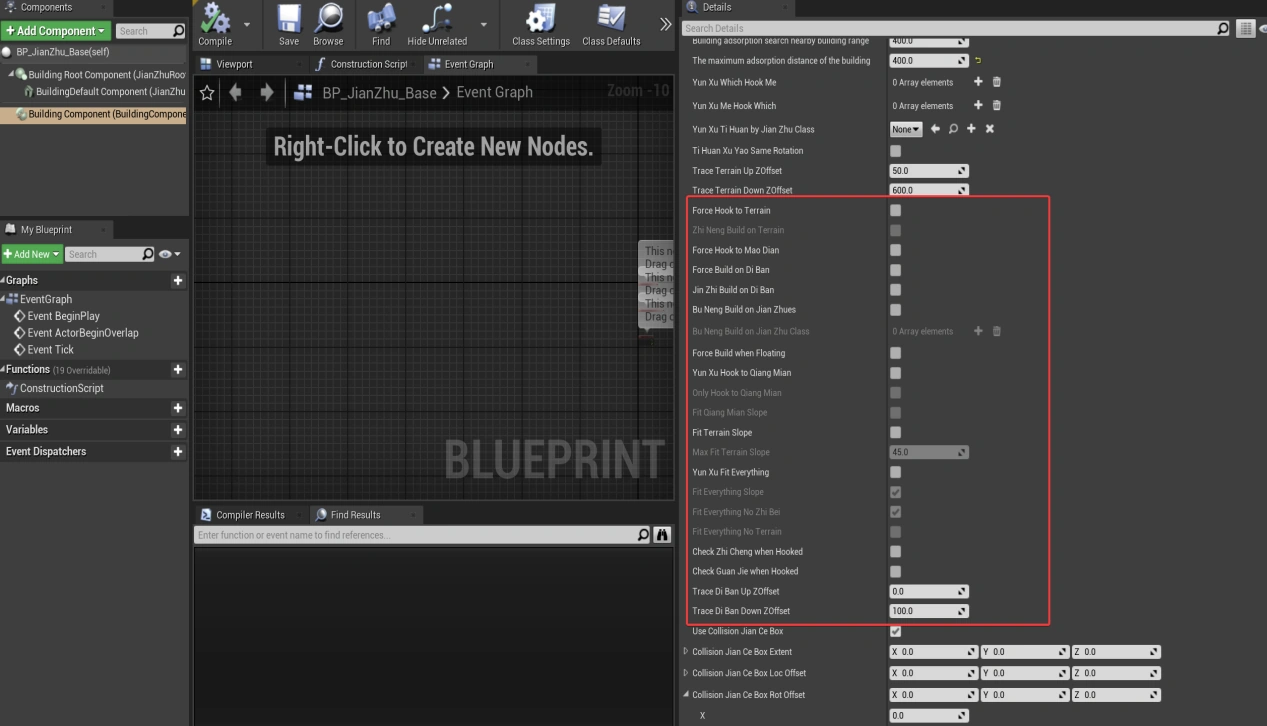Toggle Fit Terrain Slope checkbox
1267x726 pixels.
click(x=895, y=433)
